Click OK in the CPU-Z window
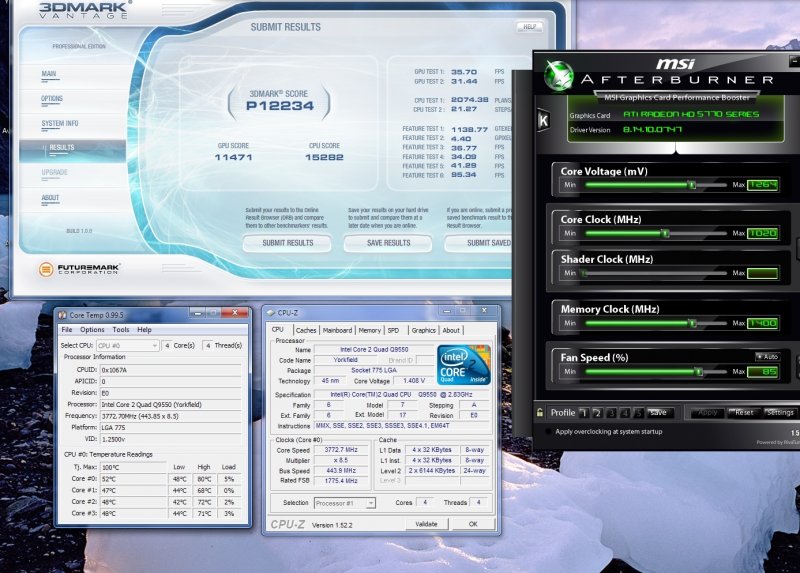This screenshot has height=573, width=800. tap(473, 524)
